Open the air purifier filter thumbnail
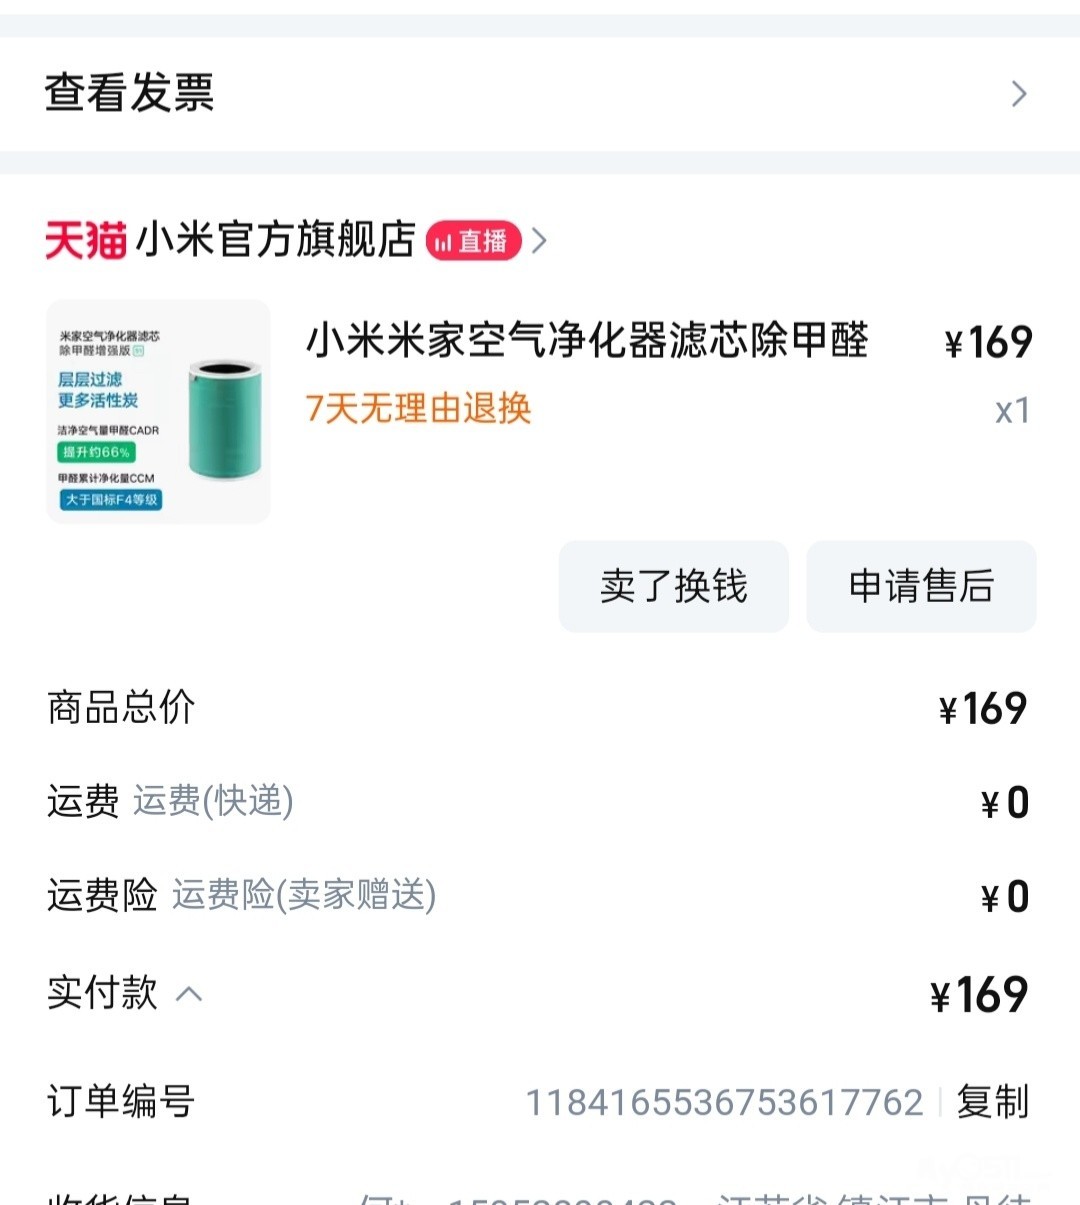 click(159, 411)
